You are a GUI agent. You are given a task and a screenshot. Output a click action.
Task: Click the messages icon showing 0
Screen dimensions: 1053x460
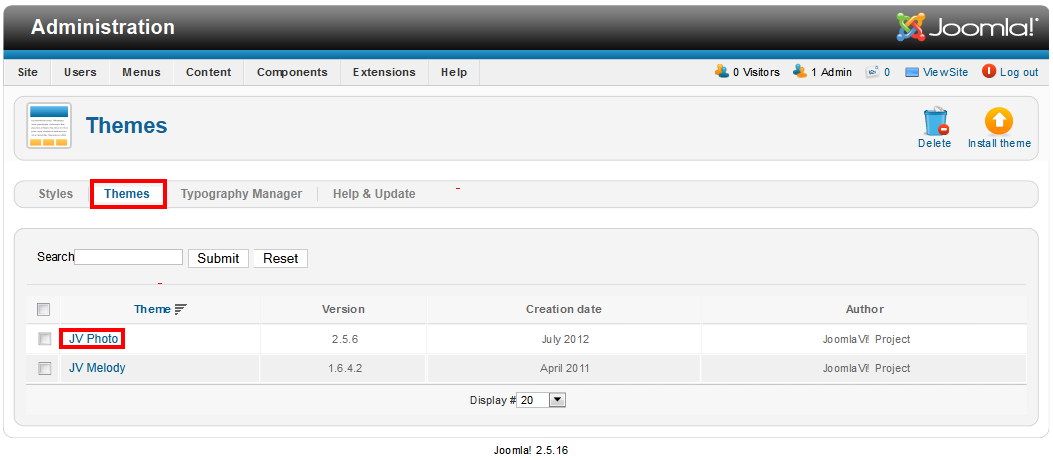872,72
